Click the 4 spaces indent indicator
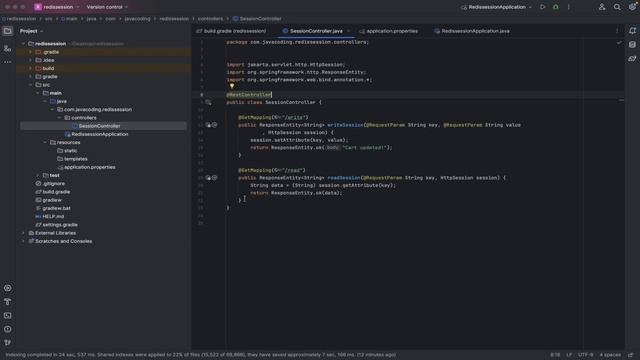The image size is (640, 360). [610, 355]
